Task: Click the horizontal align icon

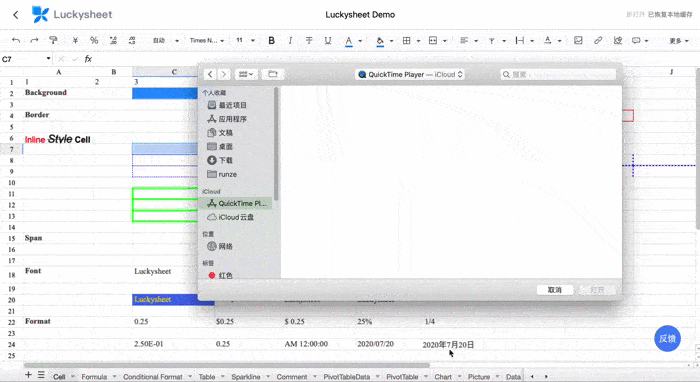Action: [464, 41]
